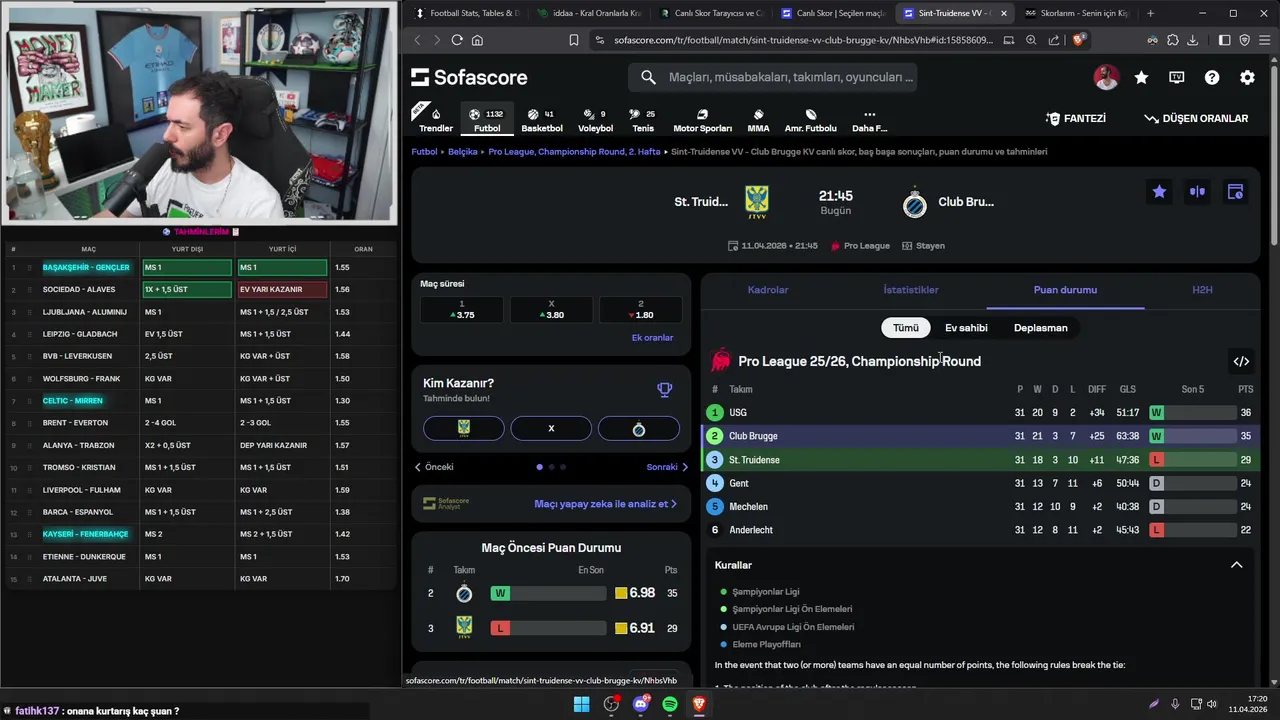Open the FANTEZİ section
The width and height of the screenshot is (1280, 720).
1076,118
